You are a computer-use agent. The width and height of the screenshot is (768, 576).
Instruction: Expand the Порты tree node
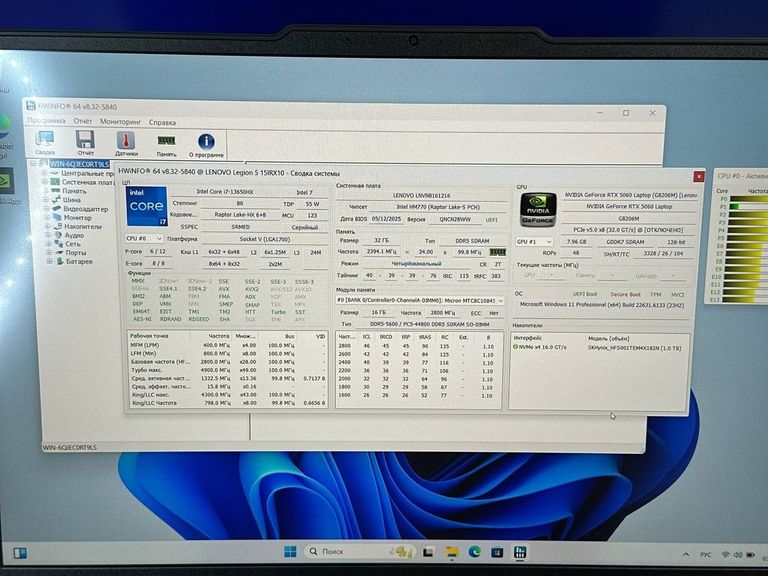click(x=49, y=253)
